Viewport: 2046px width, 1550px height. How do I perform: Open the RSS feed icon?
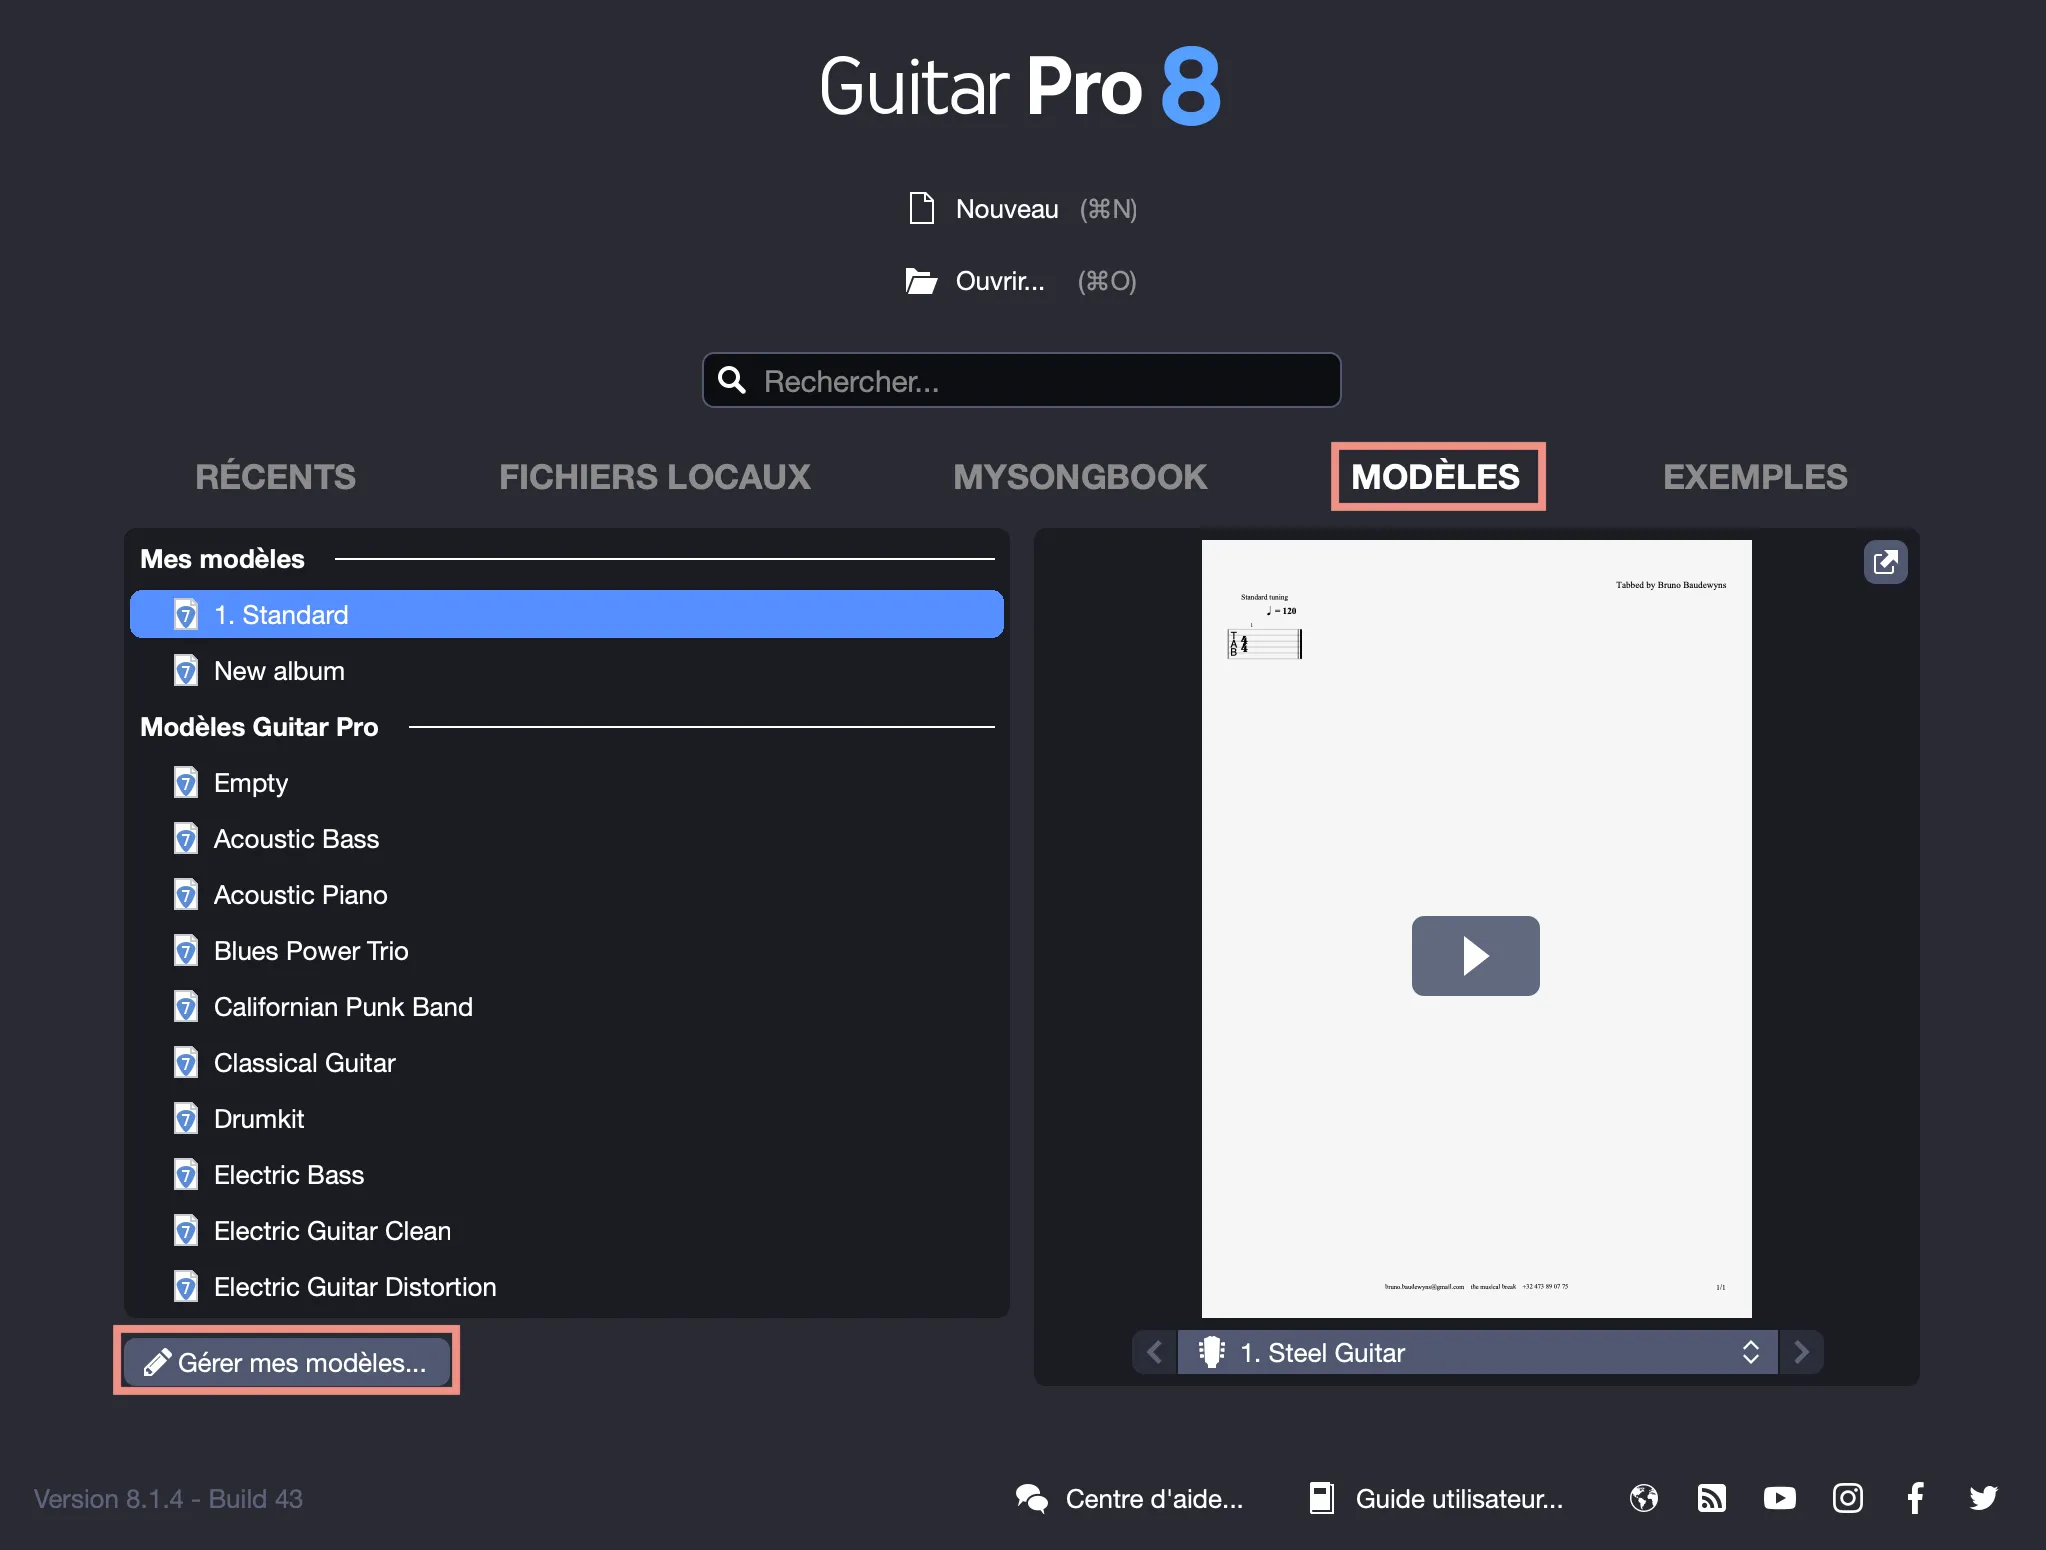pos(1711,1498)
